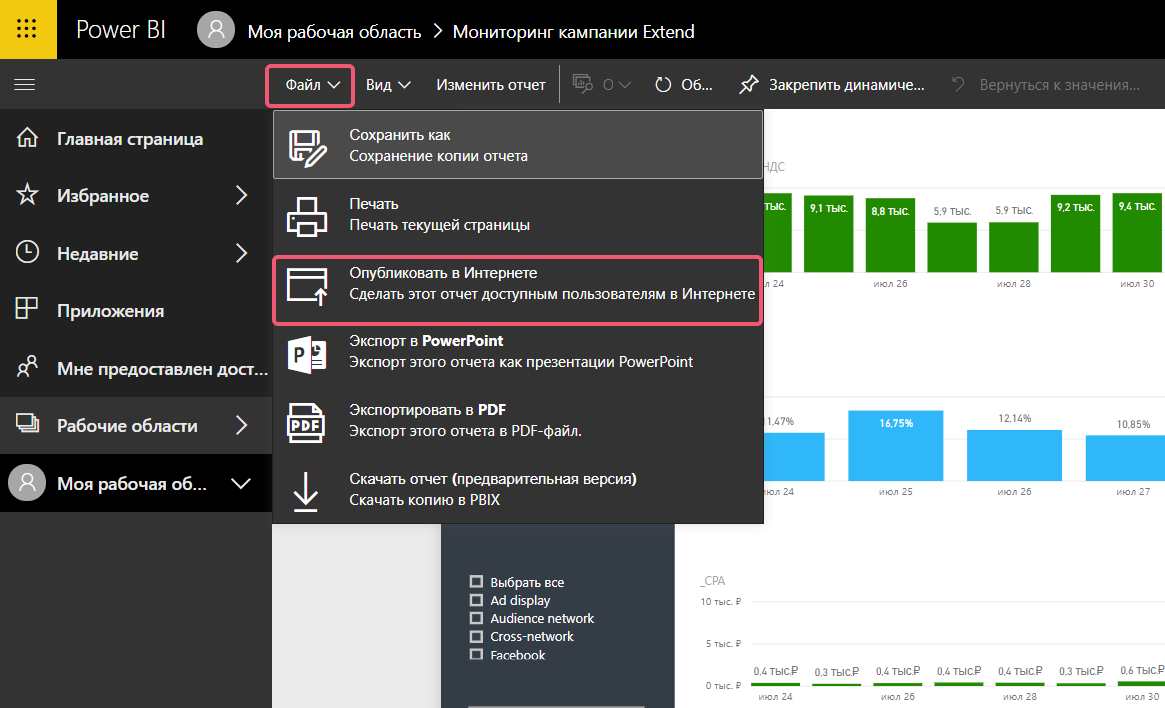Toggle the Ad display checkbox
The width and height of the screenshot is (1165, 708).
point(476,600)
